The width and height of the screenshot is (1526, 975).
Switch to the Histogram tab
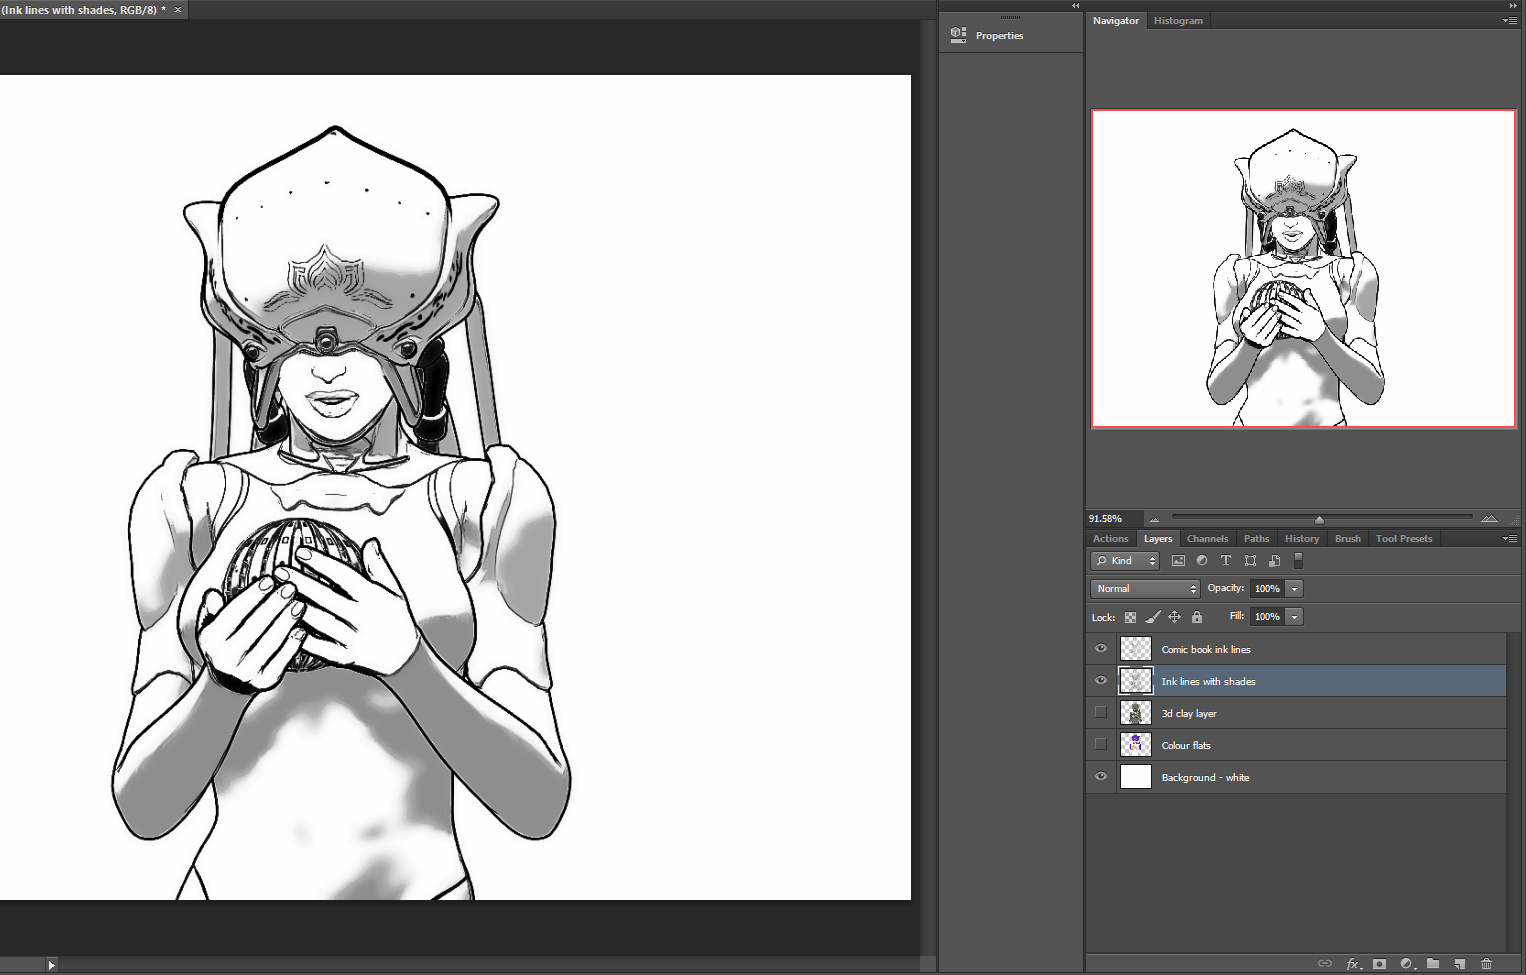[x=1178, y=21]
